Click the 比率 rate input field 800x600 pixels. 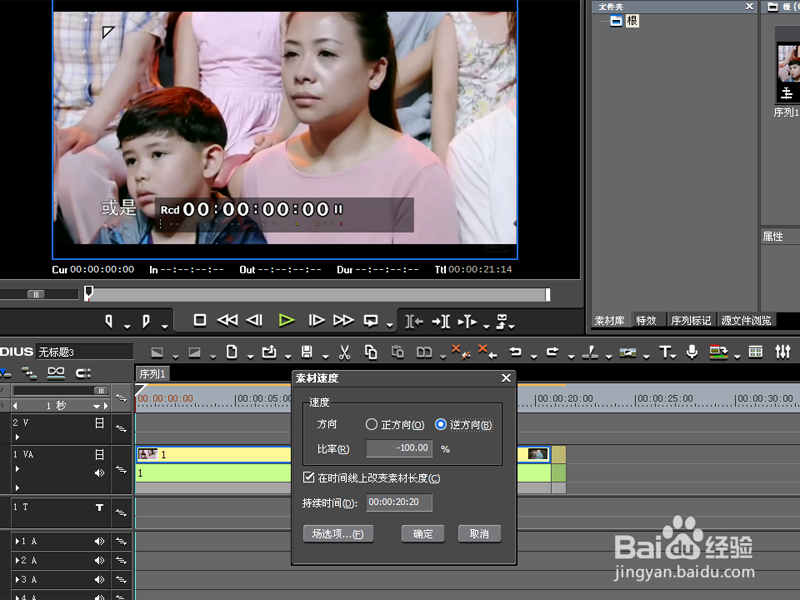click(x=399, y=448)
